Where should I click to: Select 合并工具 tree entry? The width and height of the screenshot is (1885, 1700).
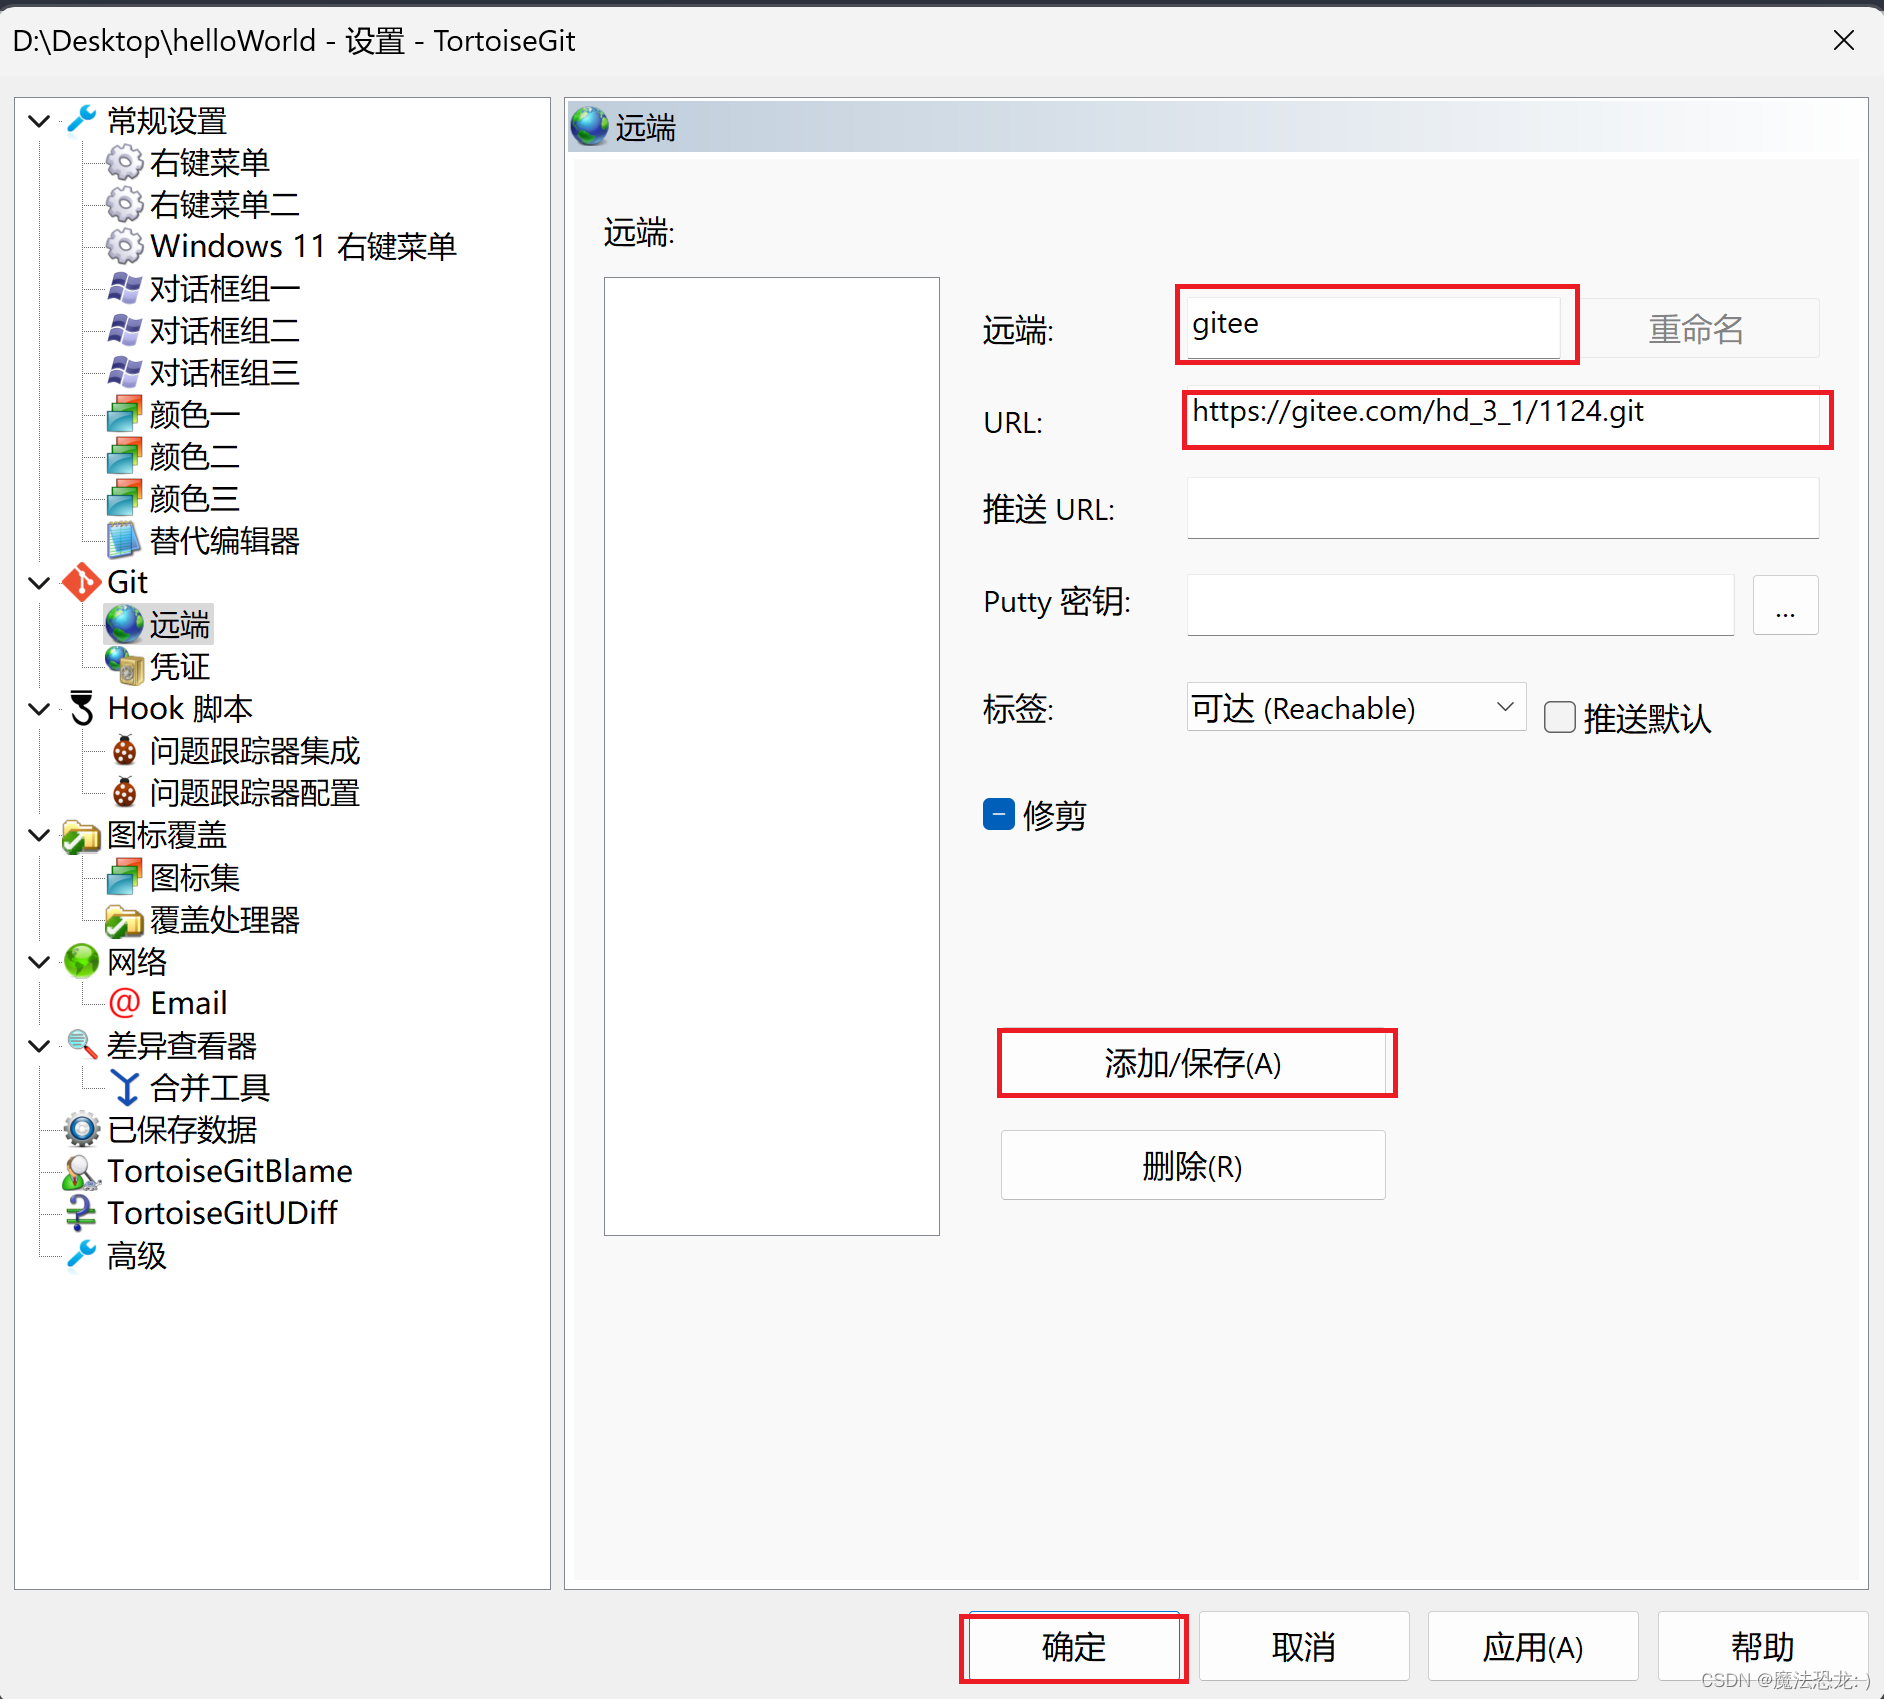pyautogui.click(x=210, y=1087)
